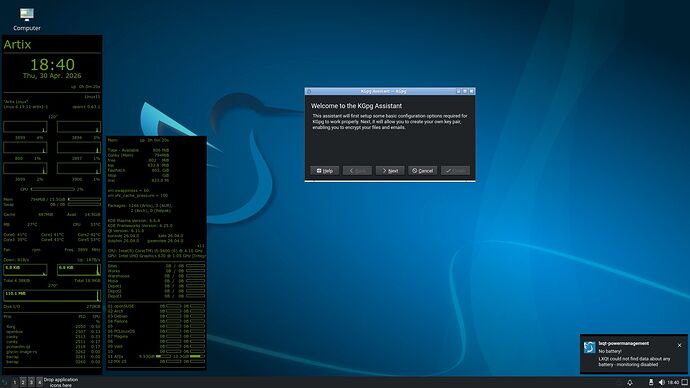Viewport: 690px width, 388px height.
Task: Open the LXQt application menu in the panel
Action: click(5, 382)
